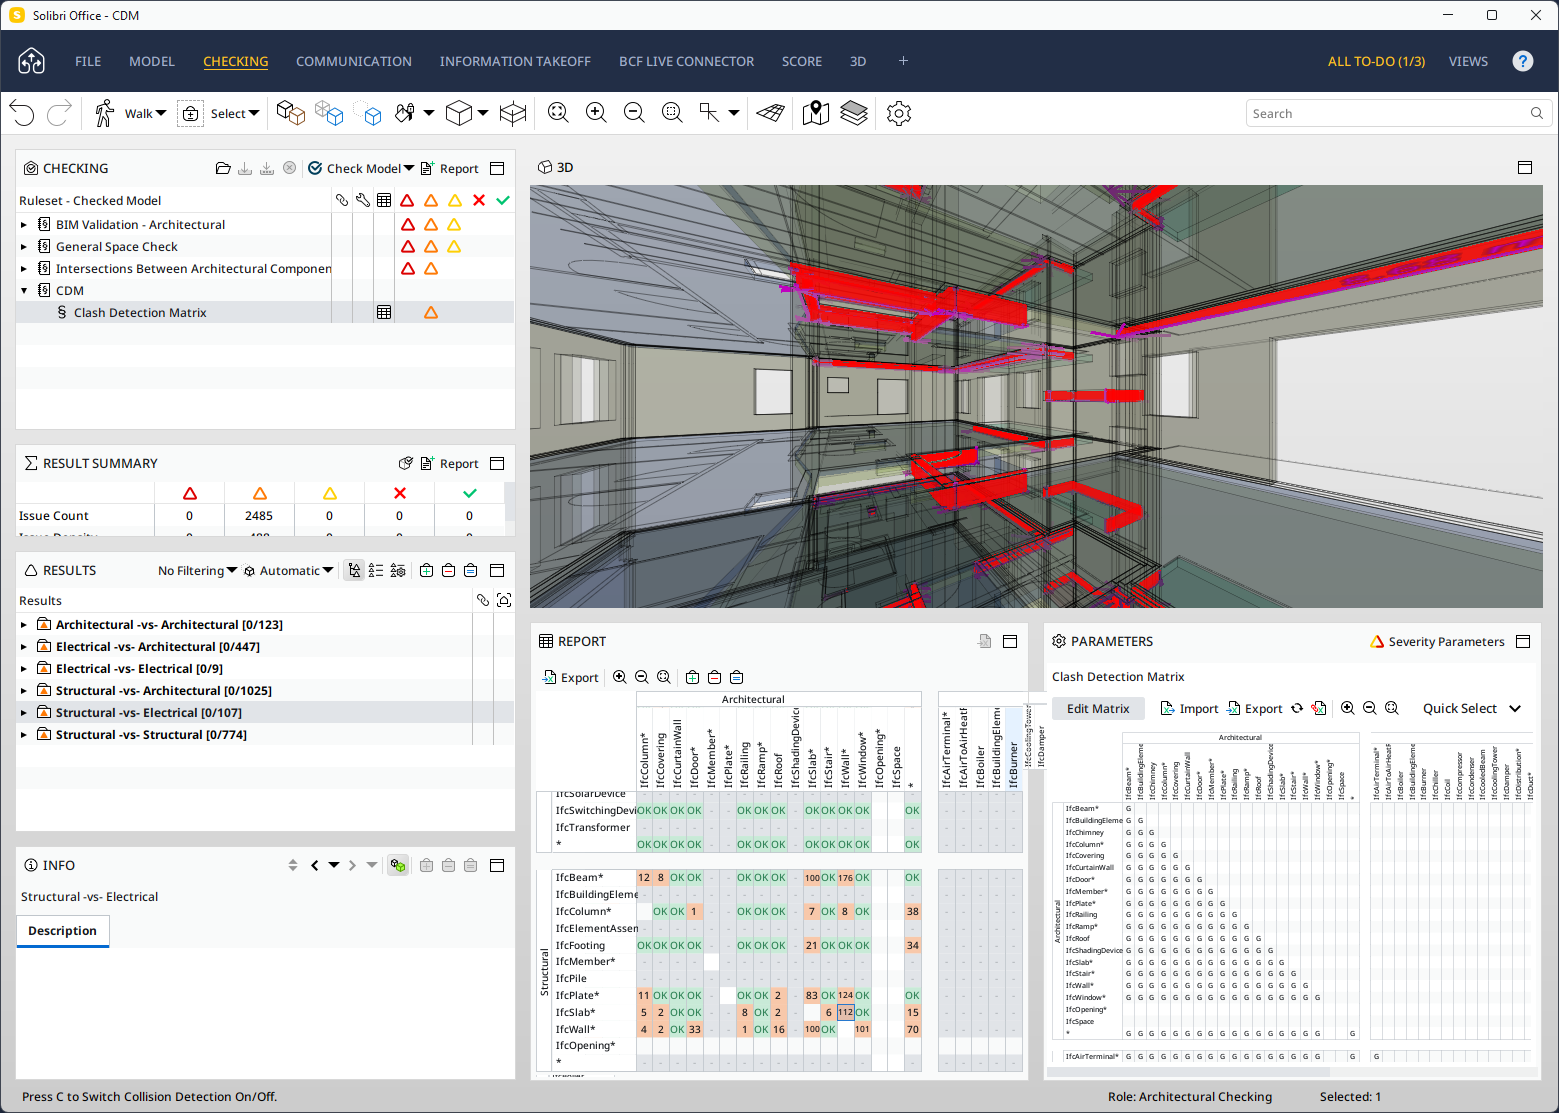Click zoom in magnifier in main toolbar
Viewport: 1559px width, 1113px height.
(596, 114)
